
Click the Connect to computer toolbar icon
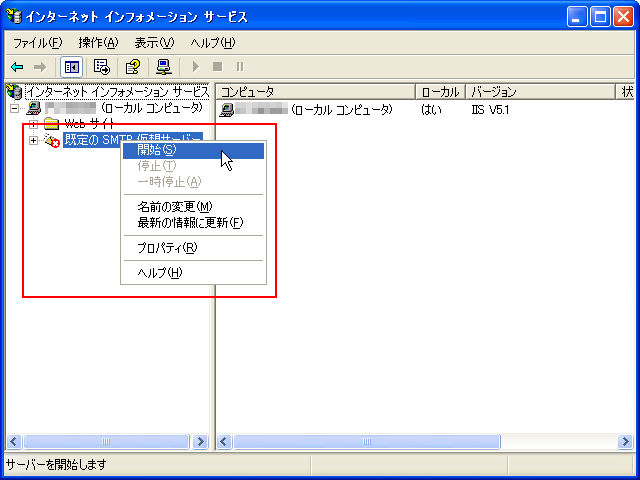point(163,67)
